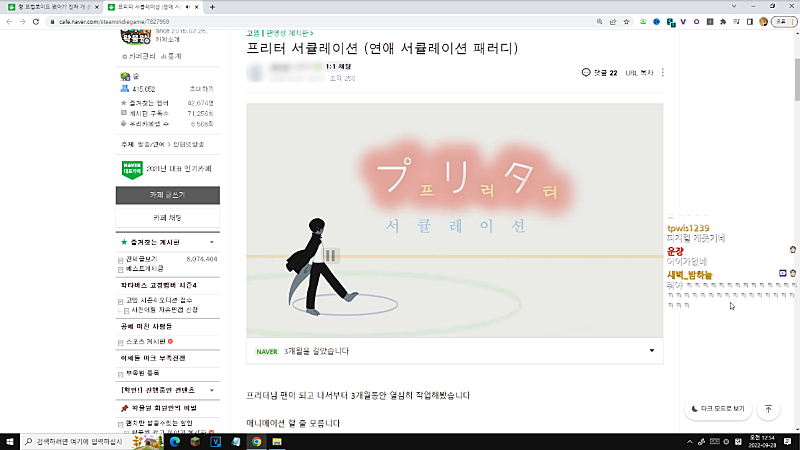This screenshot has height=450, width=800.
Task: Click the purple circle extension icon
Action: (696, 22)
